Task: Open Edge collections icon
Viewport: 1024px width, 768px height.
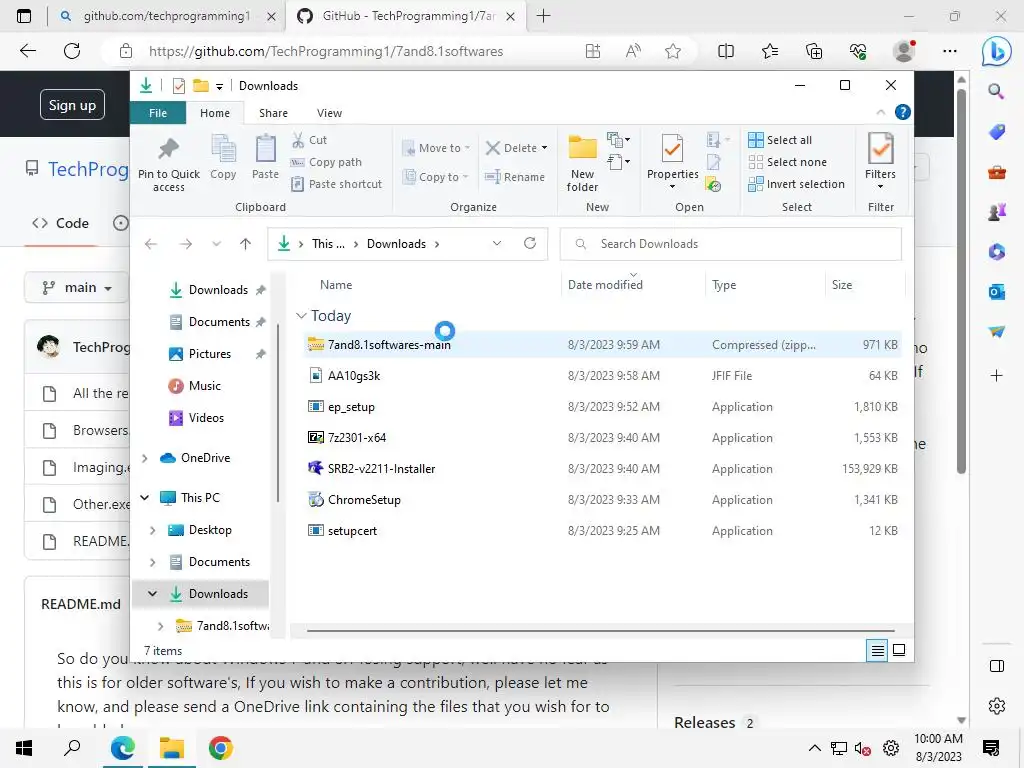Action: [814, 51]
